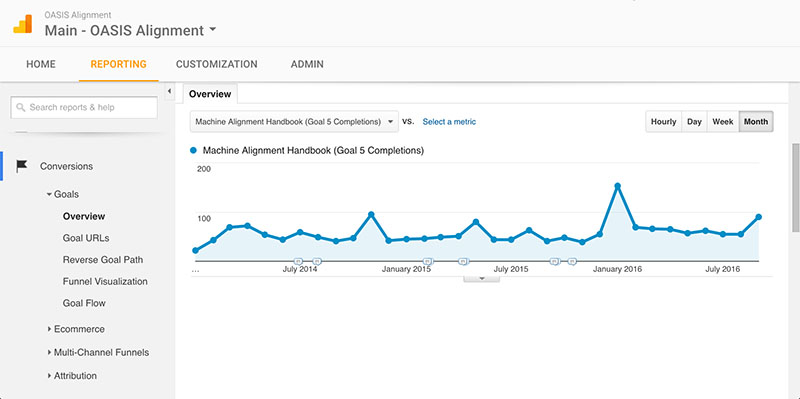Screen dimensions: 800x399
Task: Click the annotation bubble before January 2016
Action: point(572,261)
